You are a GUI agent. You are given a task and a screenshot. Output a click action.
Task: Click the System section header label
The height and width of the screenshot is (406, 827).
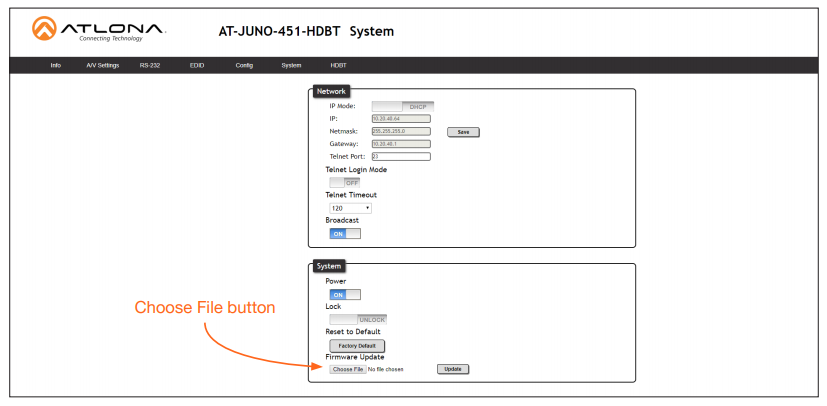tap(329, 266)
